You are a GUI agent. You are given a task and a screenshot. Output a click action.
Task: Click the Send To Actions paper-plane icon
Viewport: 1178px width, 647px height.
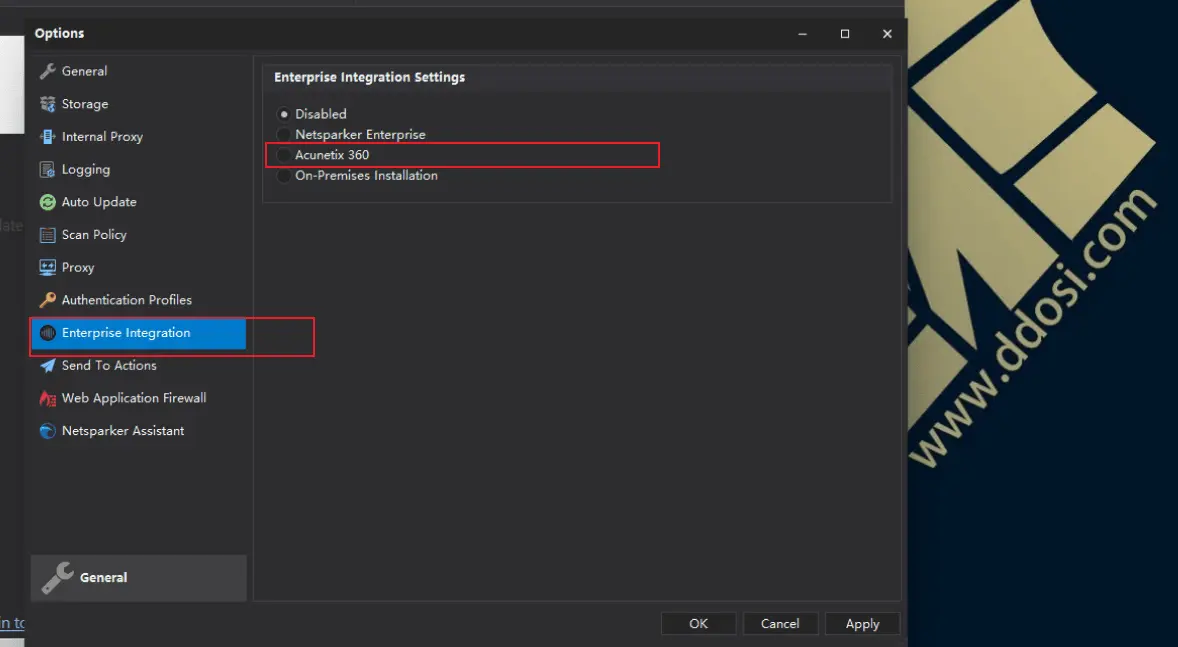pos(47,366)
